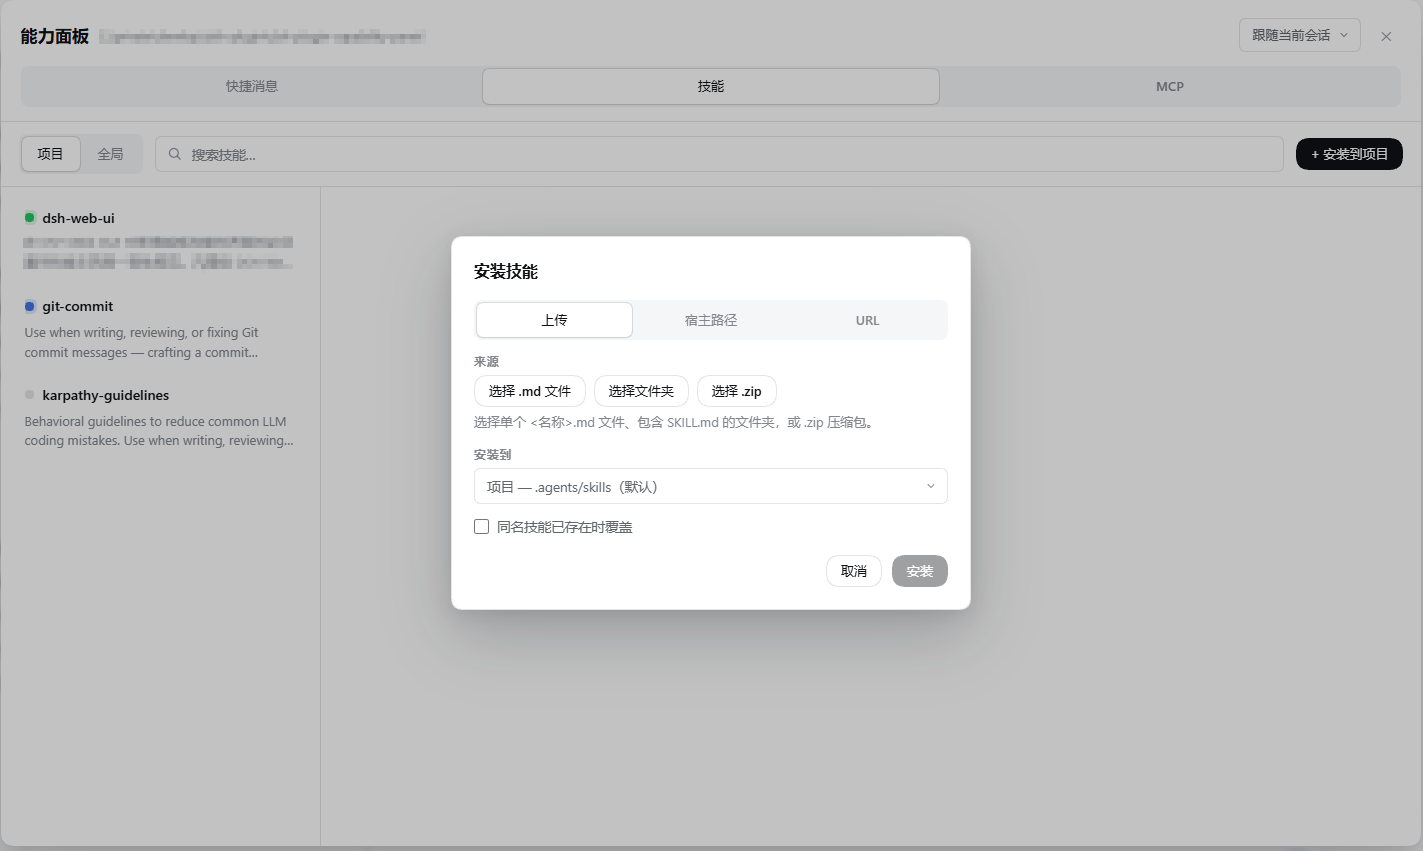The width and height of the screenshot is (1423, 851).
Task: Expand the 跟随当前会话 dropdown
Action: 1299,35
